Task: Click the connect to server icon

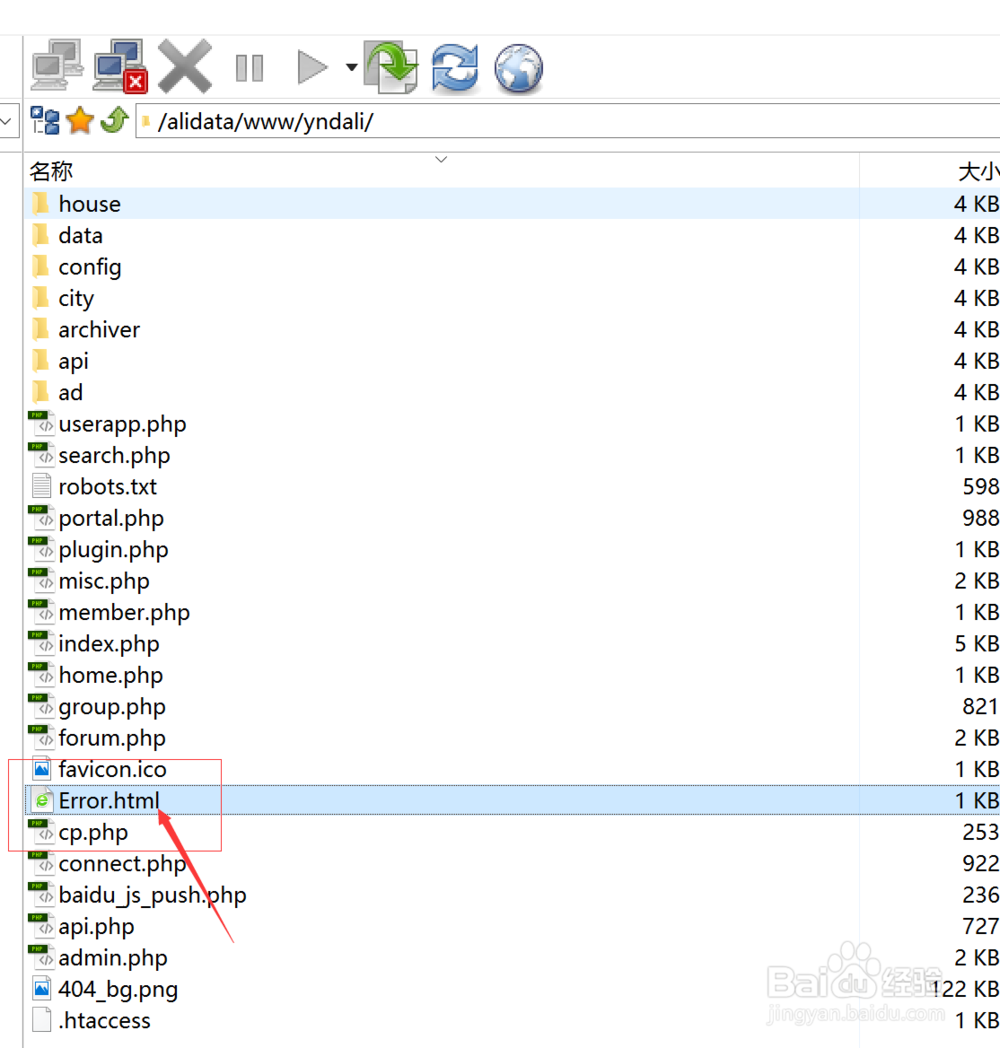Action: (x=57, y=66)
